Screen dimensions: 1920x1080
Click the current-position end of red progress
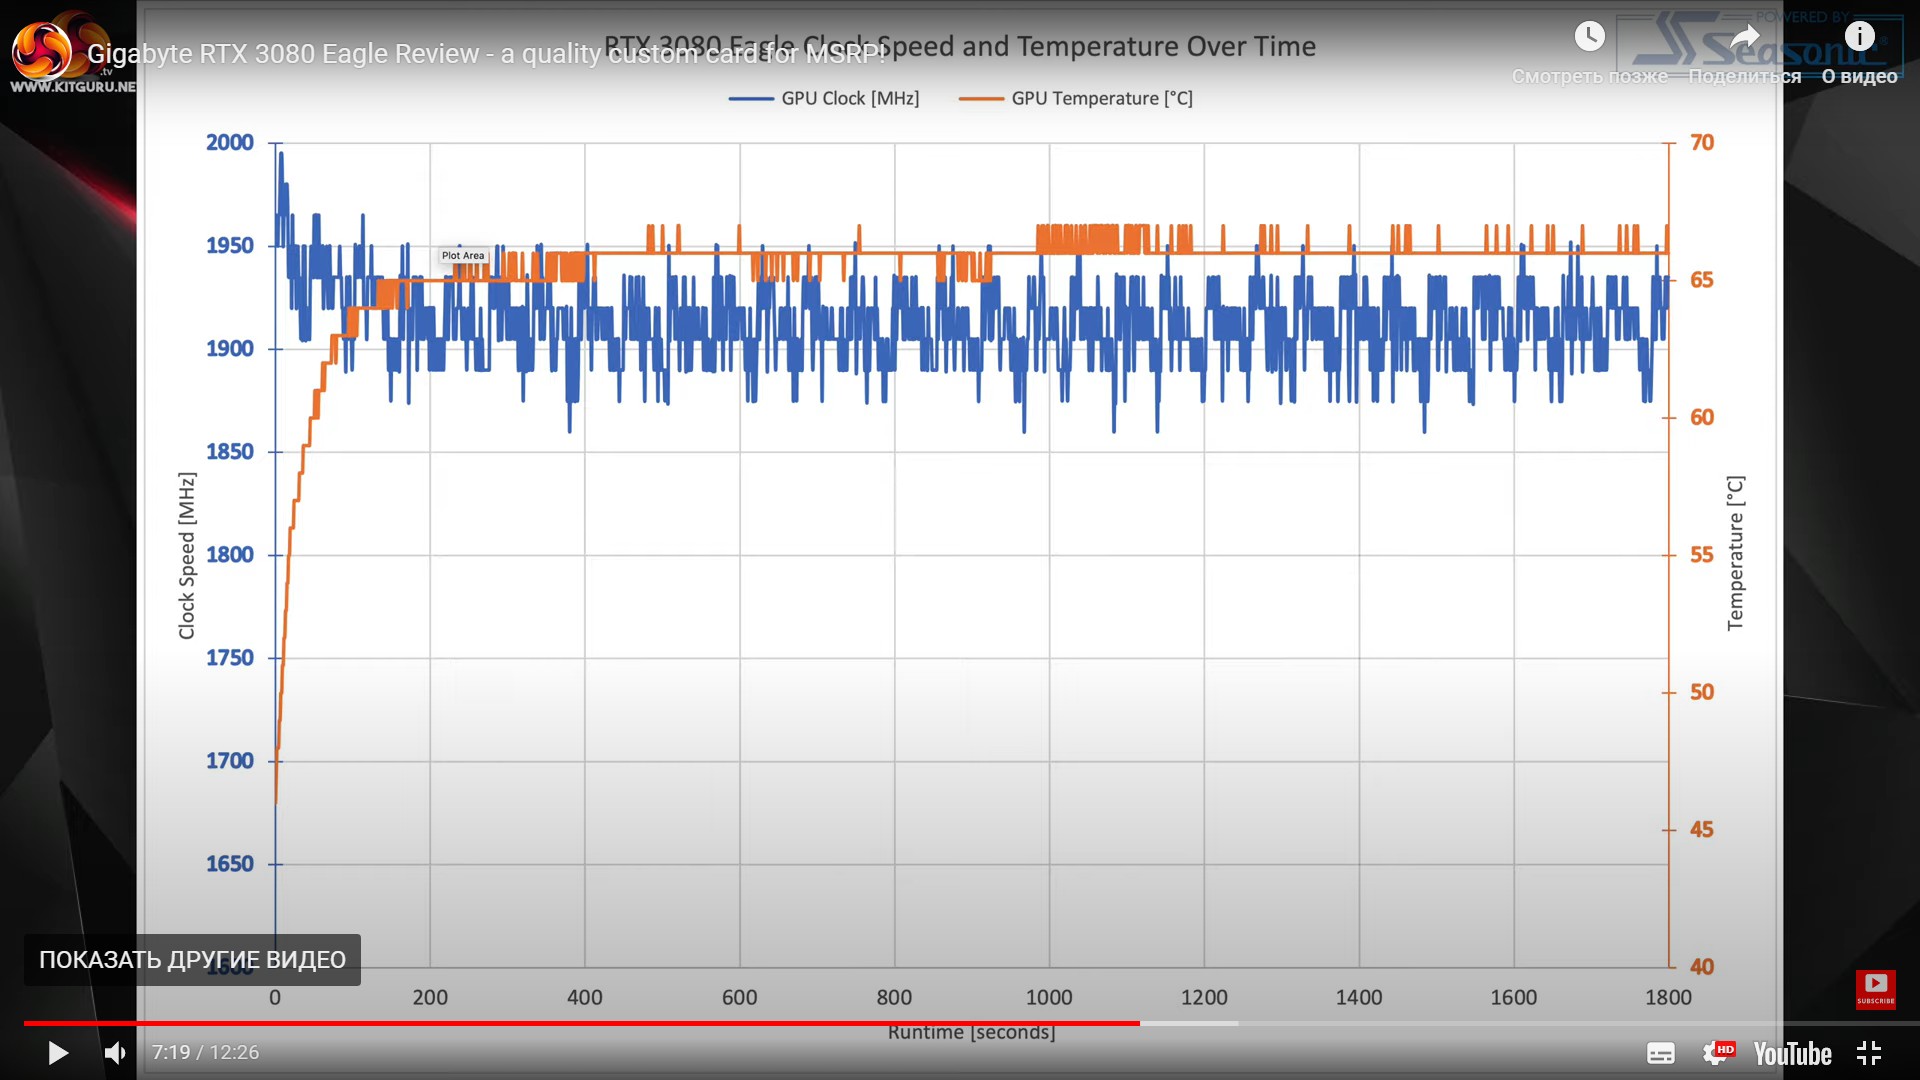(1139, 1023)
